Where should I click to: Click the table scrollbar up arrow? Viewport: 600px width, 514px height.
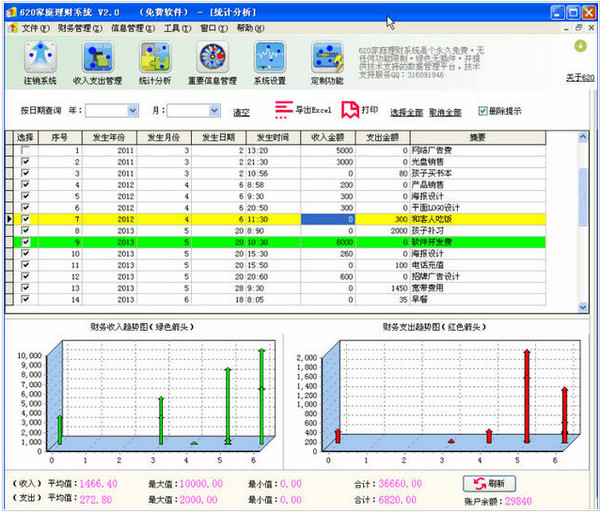click(583, 136)
